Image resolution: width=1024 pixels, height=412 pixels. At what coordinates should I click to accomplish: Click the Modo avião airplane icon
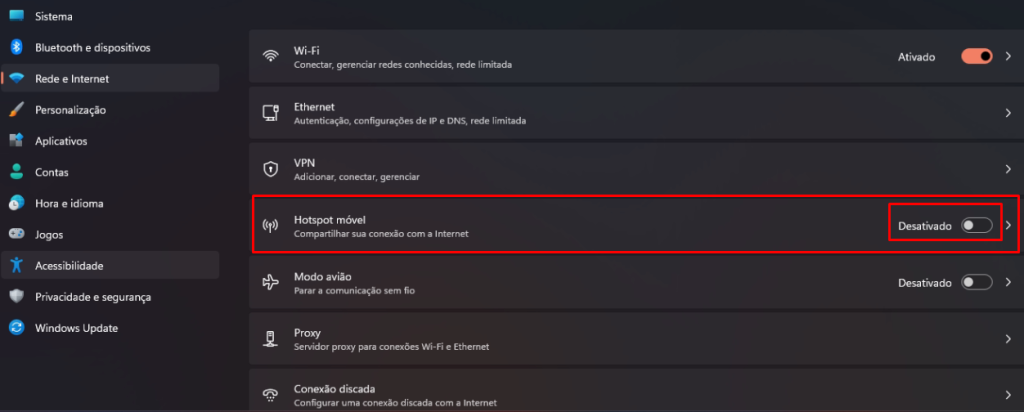(270, 282)
